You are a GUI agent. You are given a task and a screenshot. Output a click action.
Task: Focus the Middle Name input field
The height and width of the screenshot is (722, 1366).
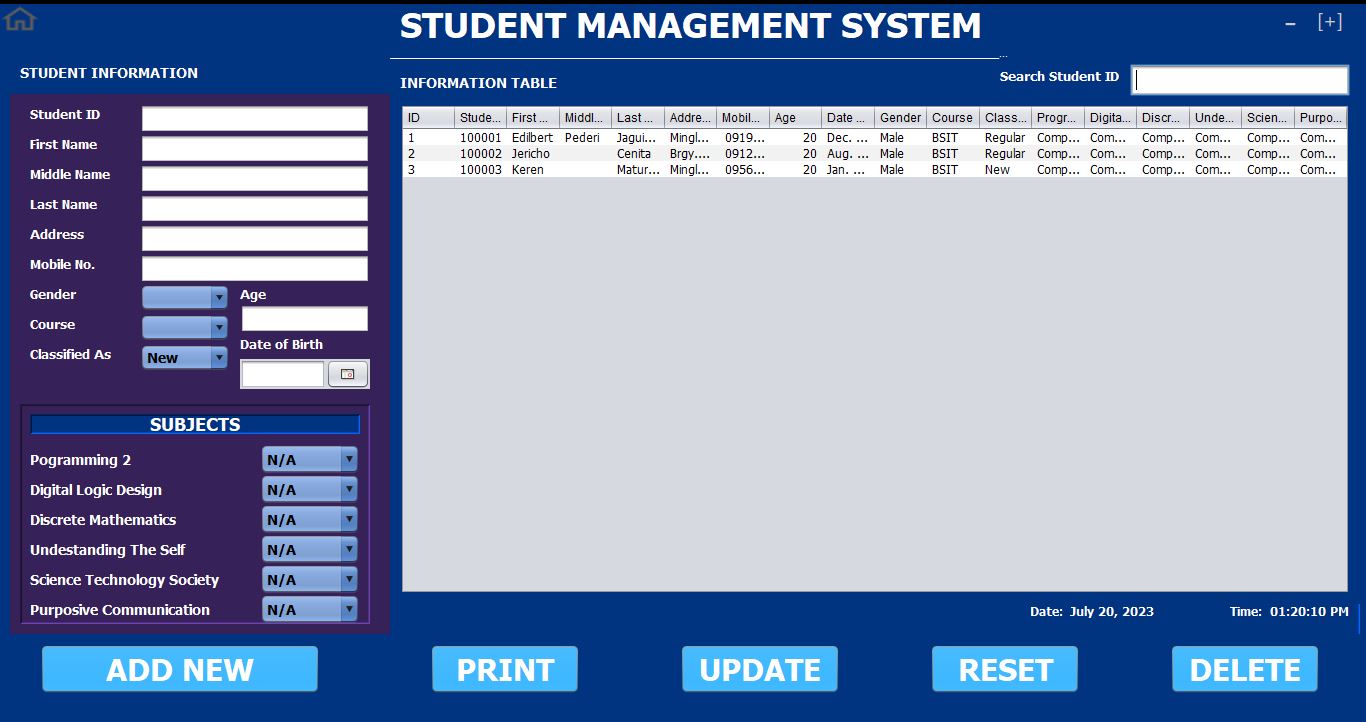[255, 179]
